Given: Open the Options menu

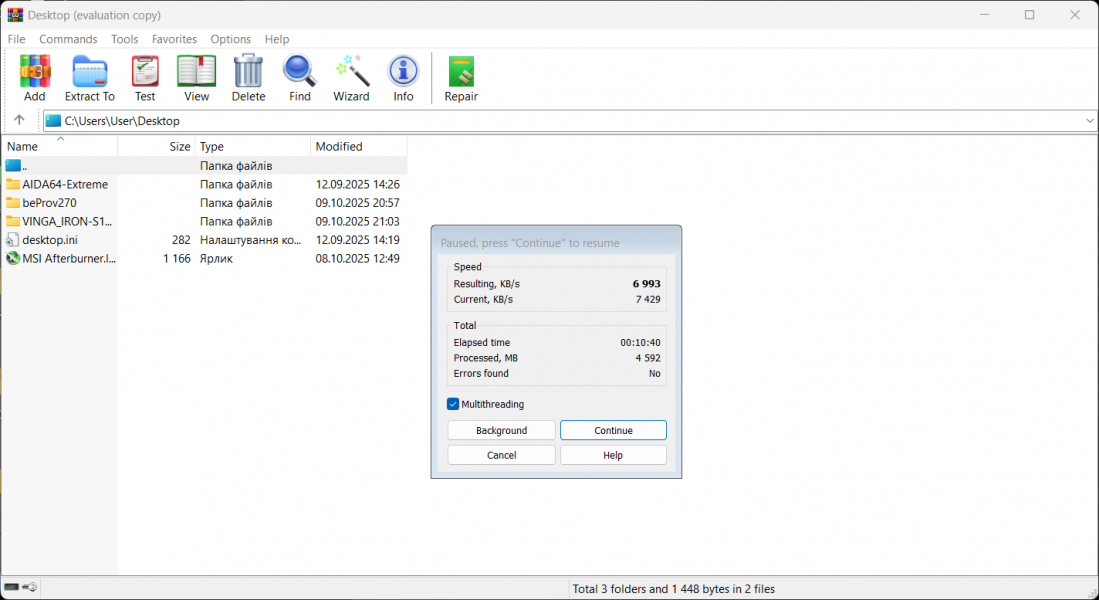Looking at the screenshot, I should click(230, 39).
